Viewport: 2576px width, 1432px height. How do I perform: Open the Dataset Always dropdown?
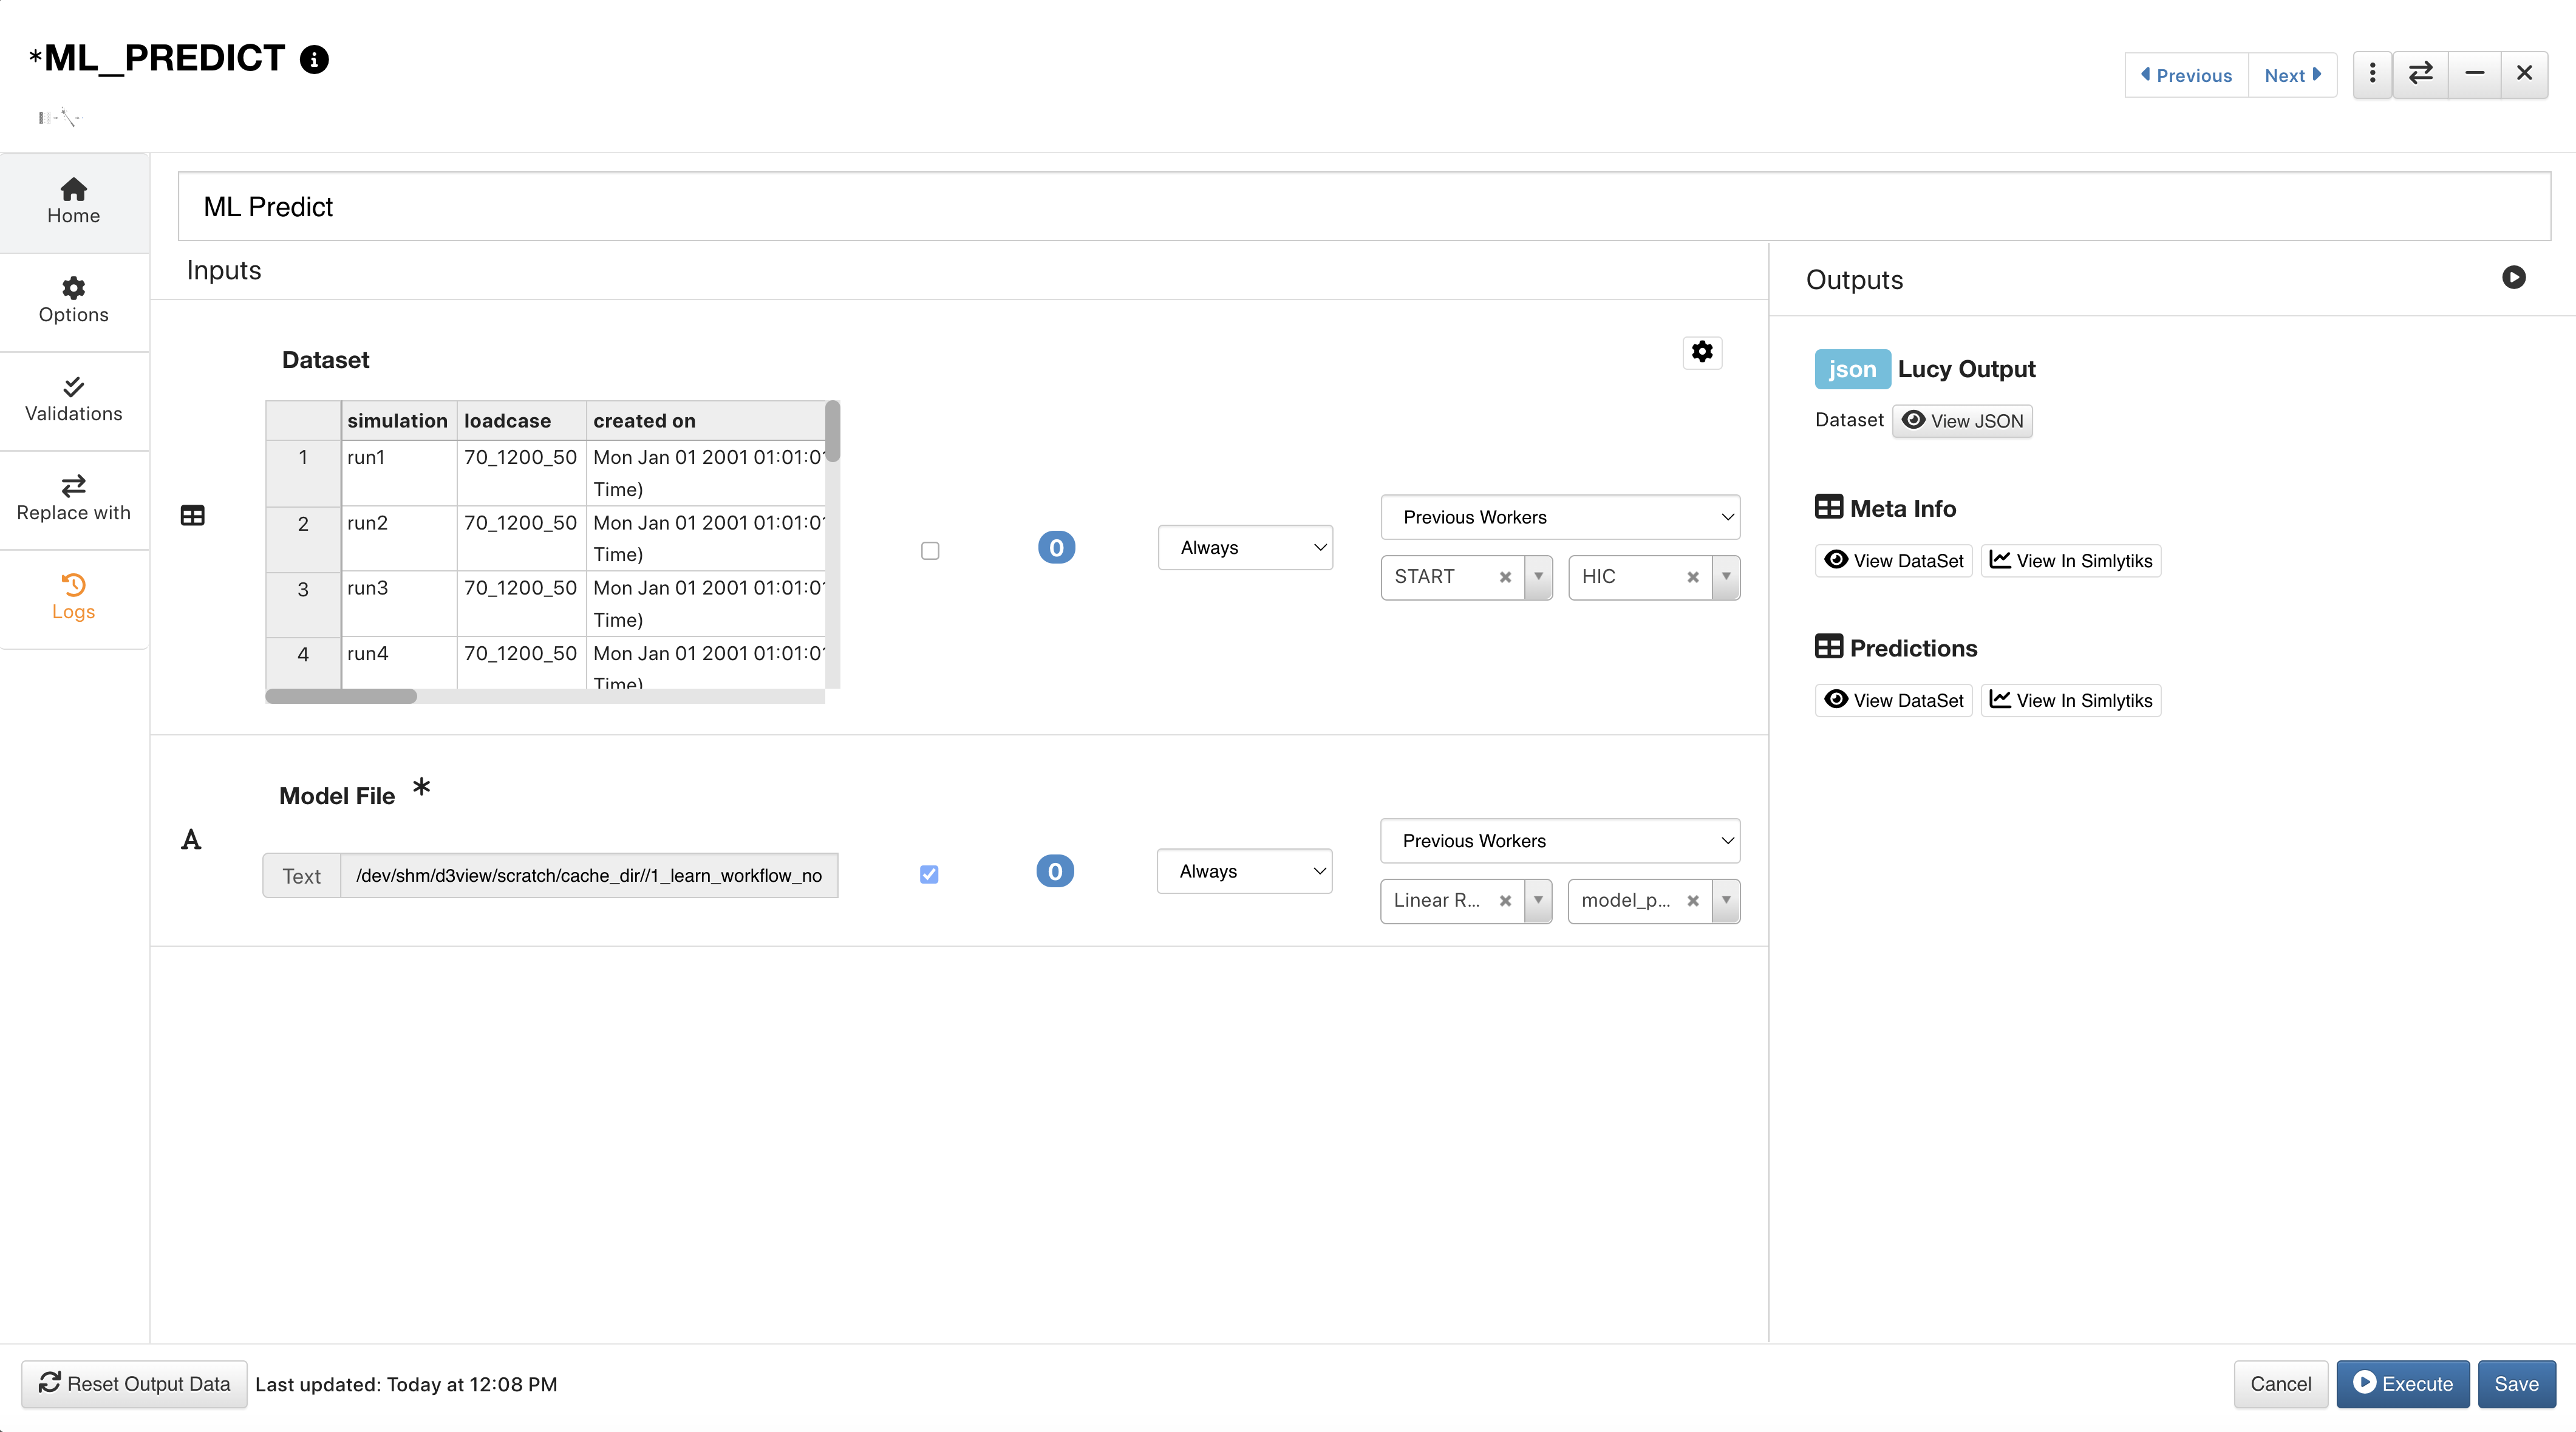click(1245, 548)
